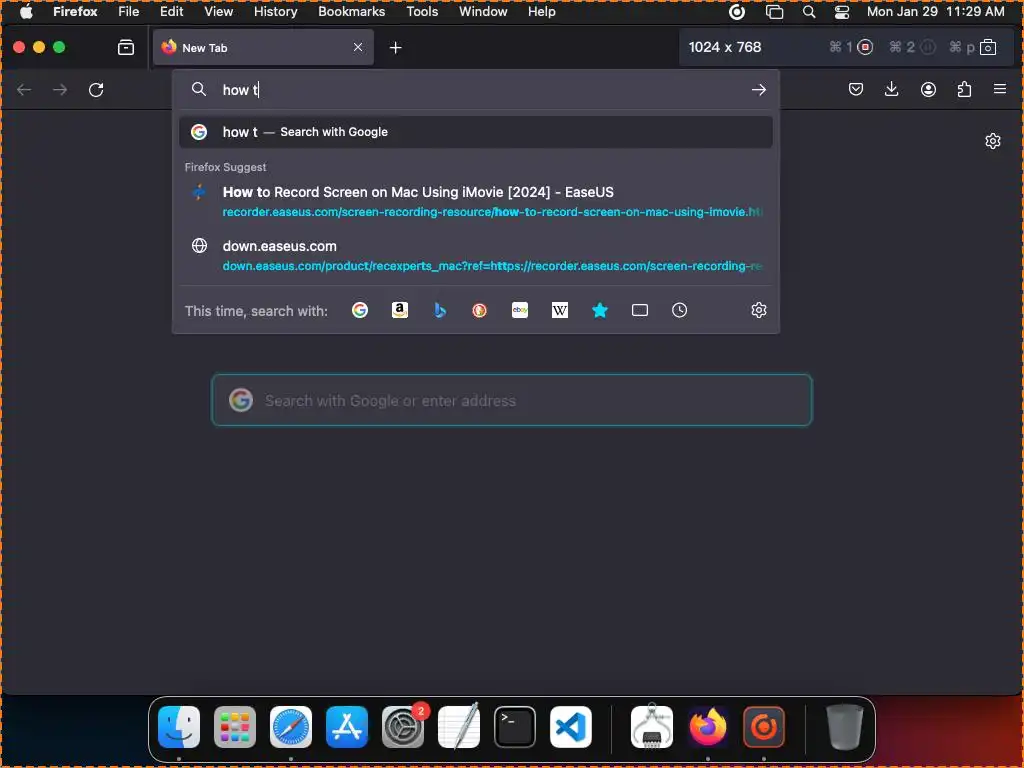Open the File menu
Viewport: 1024px width, 768px height.
(x=129, y=12)
